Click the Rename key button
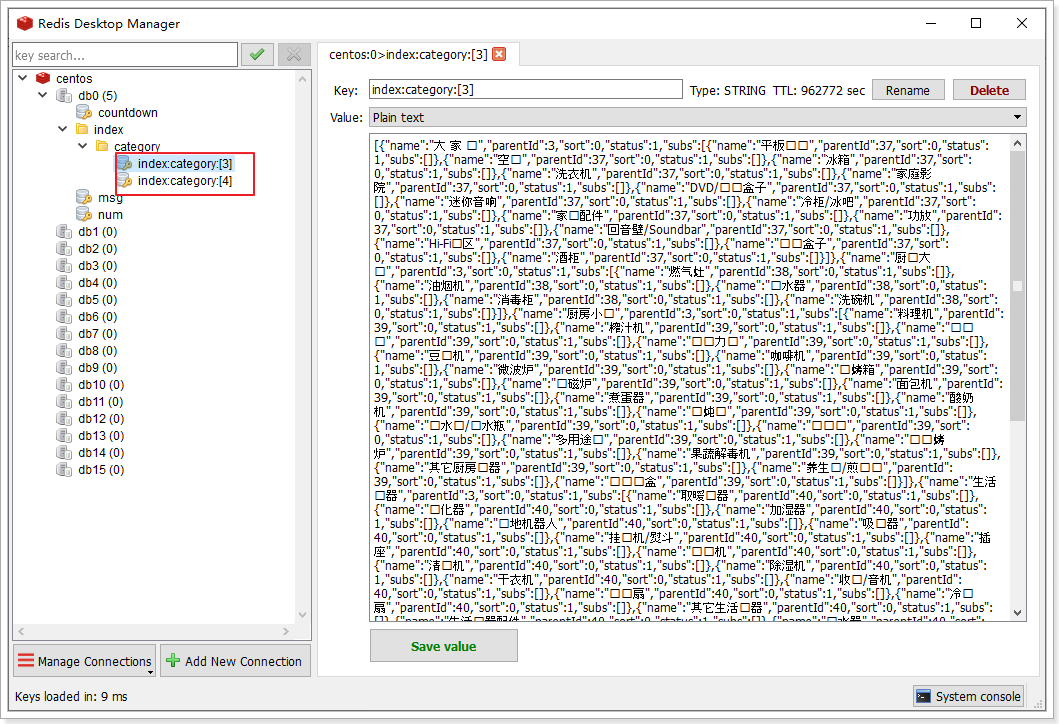This screenshot has width=1059, height=724. [x=907, y=90]
